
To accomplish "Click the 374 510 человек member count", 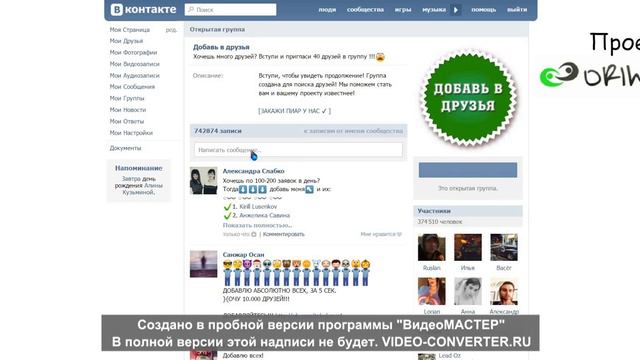I will tap(440, 222).
